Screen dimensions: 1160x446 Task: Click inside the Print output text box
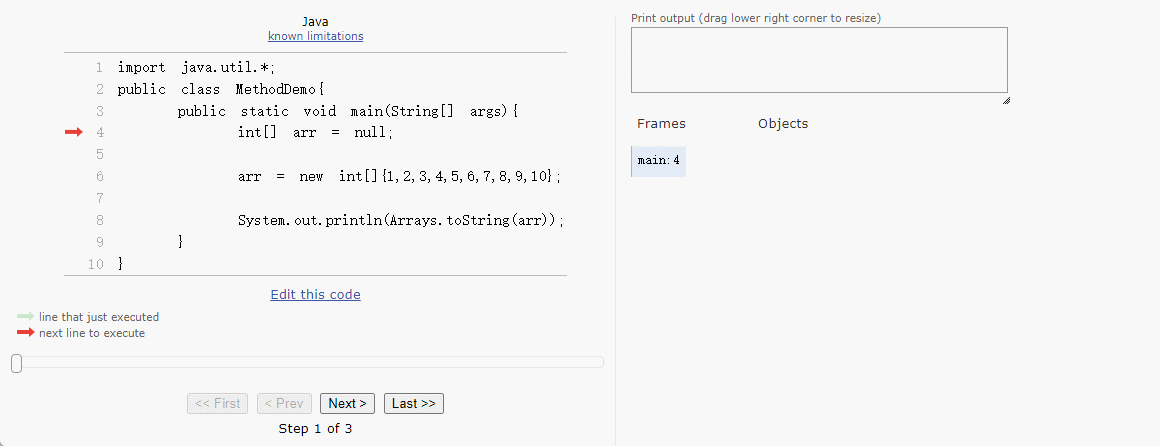point(818,60)
